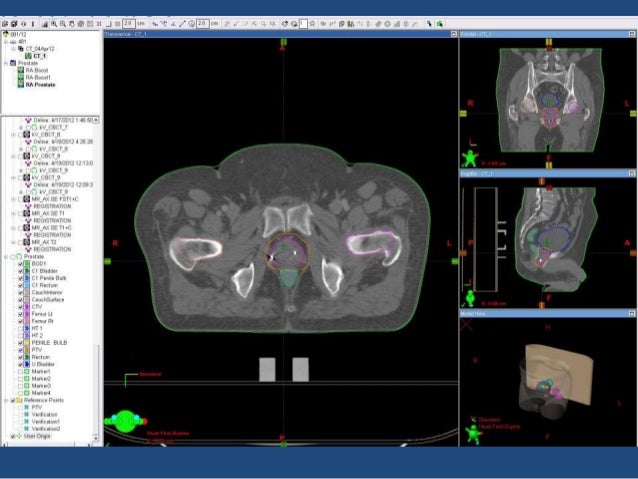638x479 pixels.
Task: Expand the MR_AX SE FST1 +C node
Action: (x=13, y=199)
